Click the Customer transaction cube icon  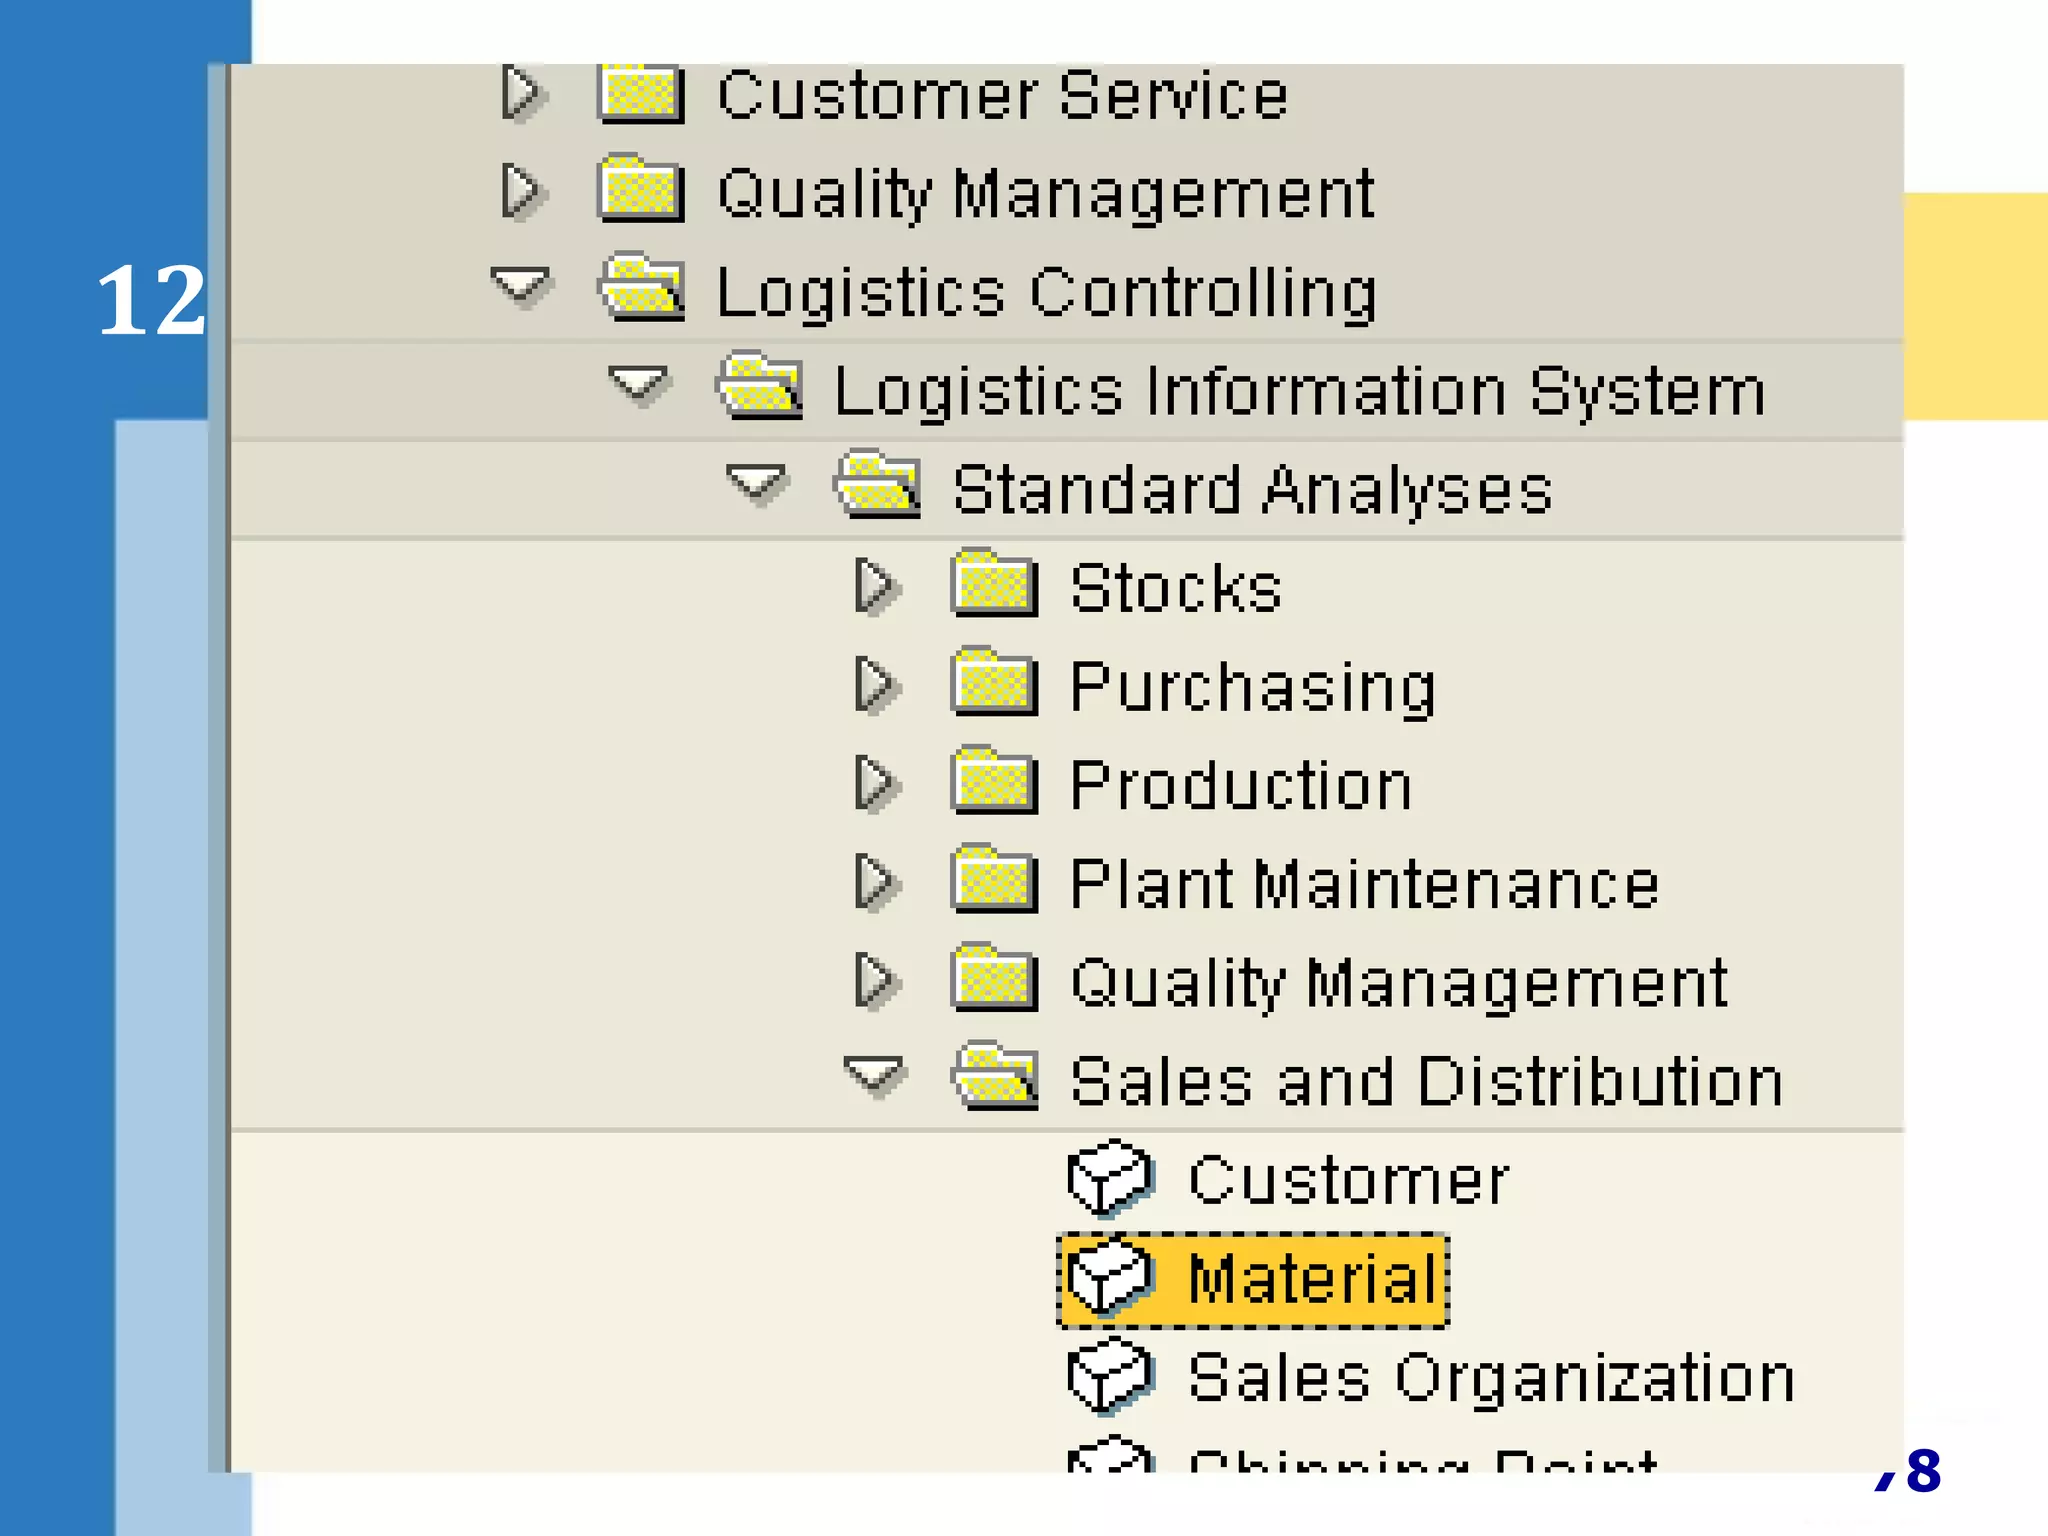[1110, 1178]
